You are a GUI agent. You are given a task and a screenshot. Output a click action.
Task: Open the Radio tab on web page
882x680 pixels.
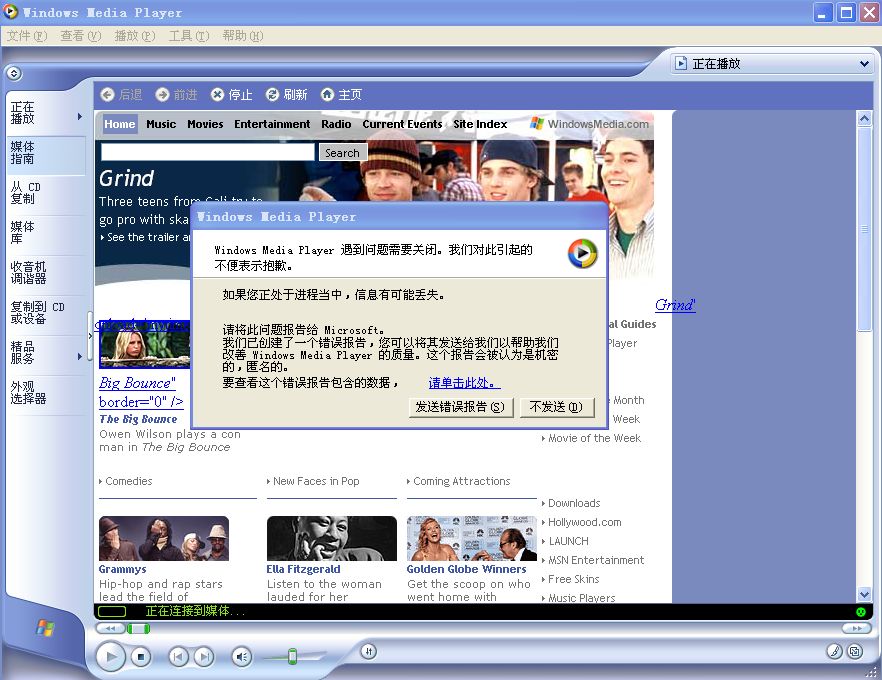[336, 124]
